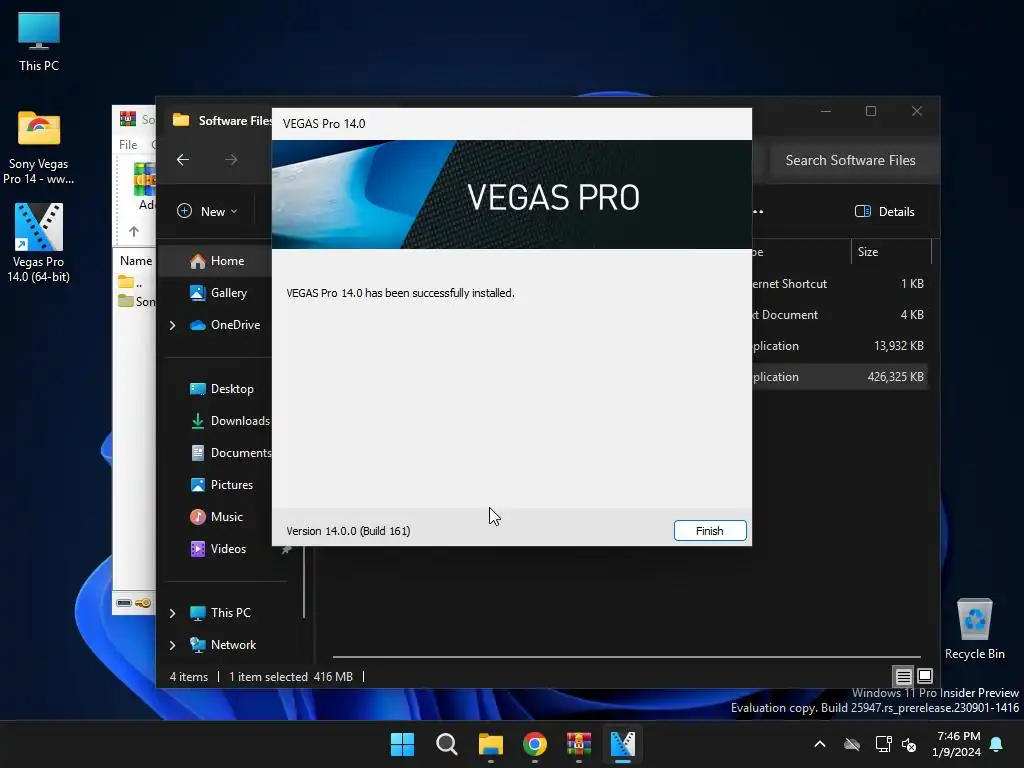Open network status tray icon
Viewport: 1024px width, 768px height.
883,744
